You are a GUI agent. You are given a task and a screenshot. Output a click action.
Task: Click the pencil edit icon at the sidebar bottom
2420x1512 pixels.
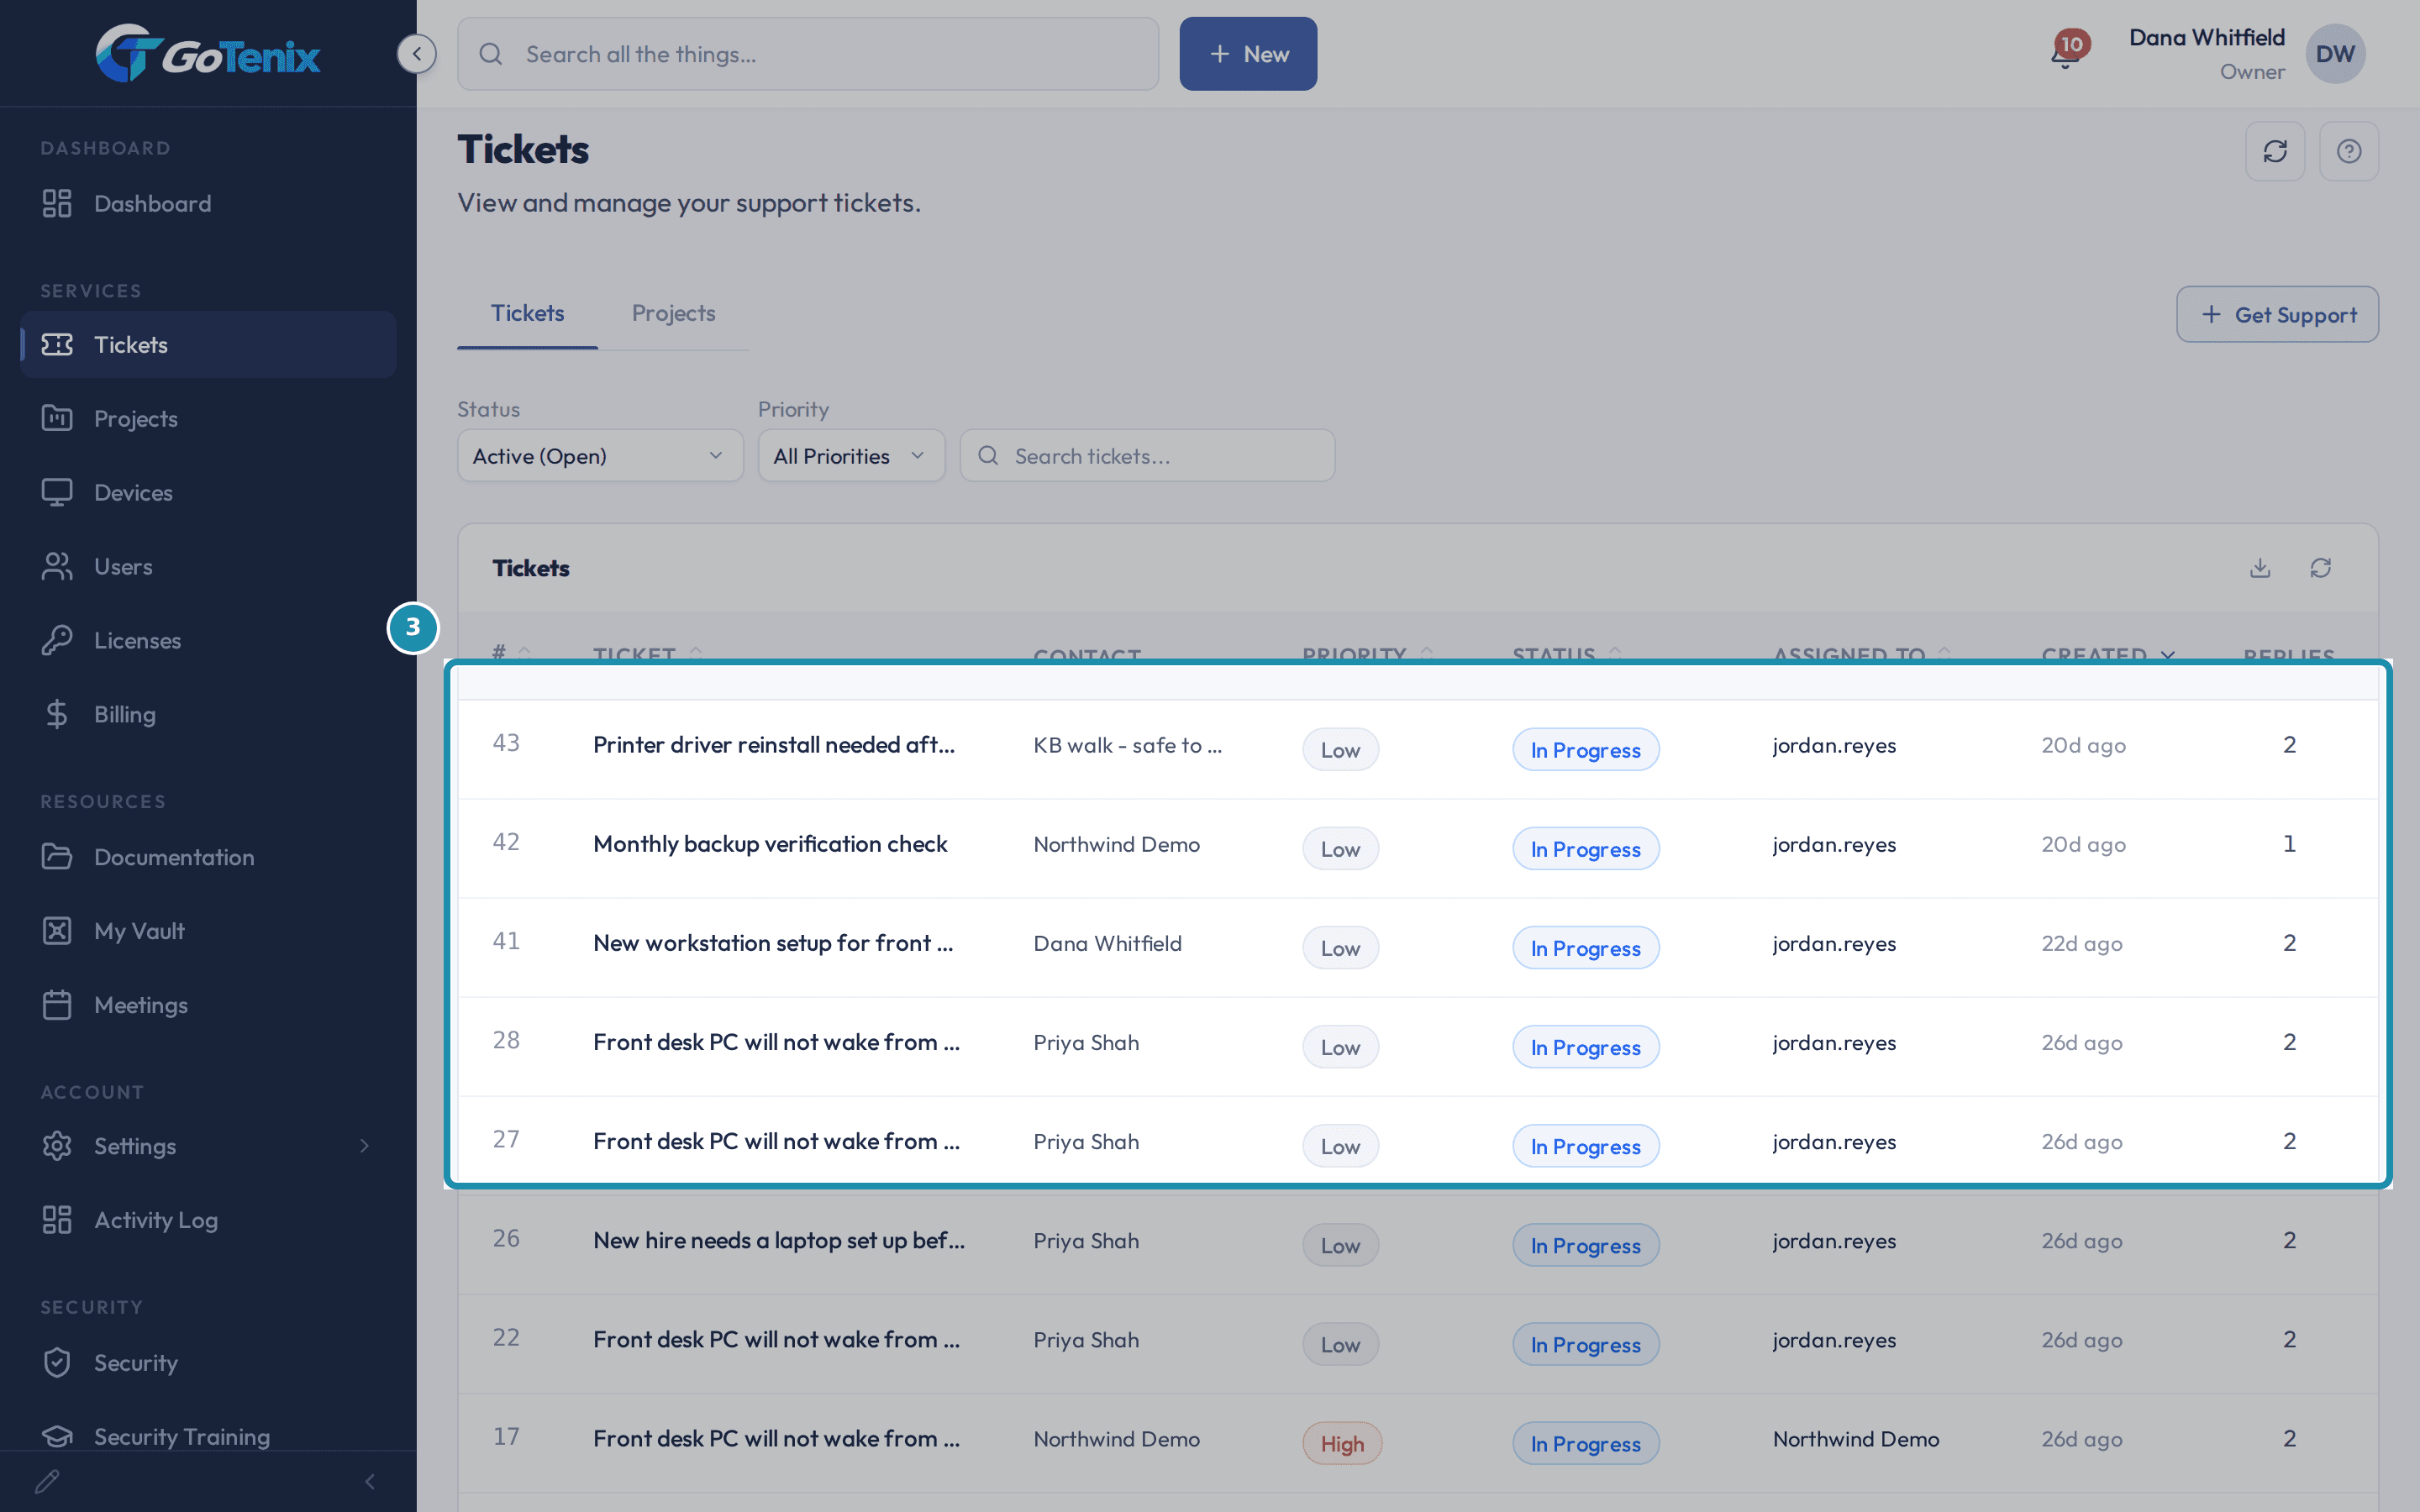click(x=47, y=1481)
